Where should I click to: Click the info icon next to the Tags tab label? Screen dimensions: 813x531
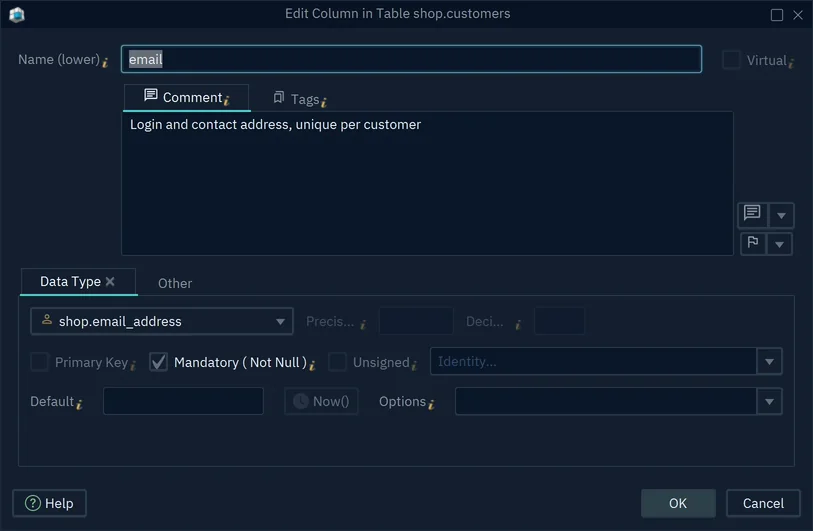[324, 102]
